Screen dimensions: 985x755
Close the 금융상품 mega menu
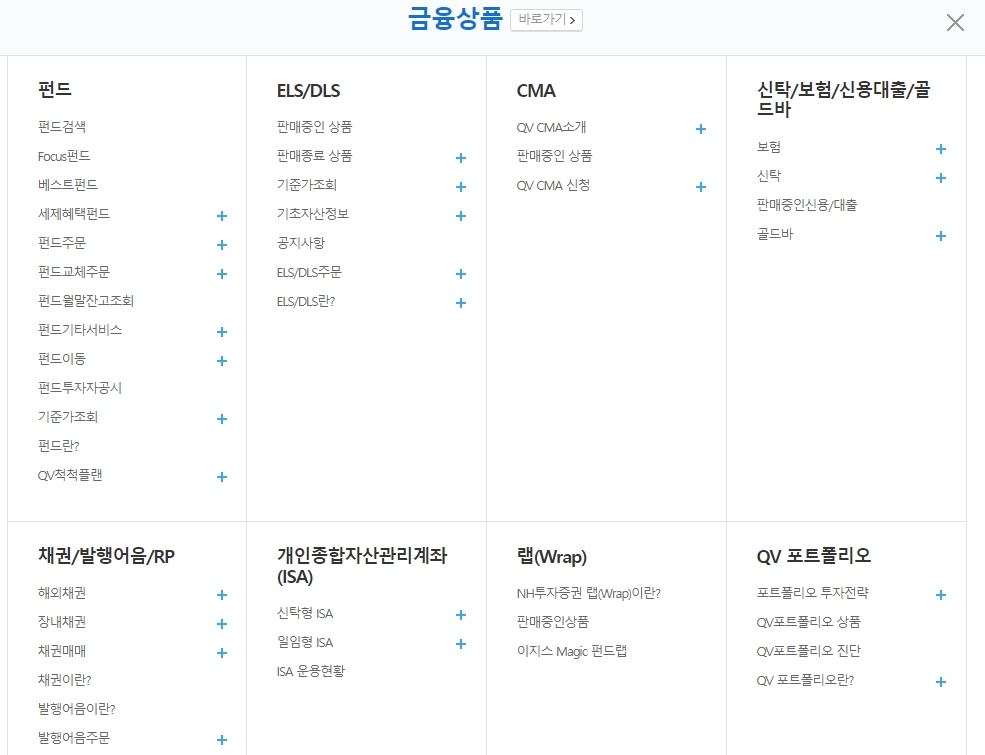coord(954,22)
